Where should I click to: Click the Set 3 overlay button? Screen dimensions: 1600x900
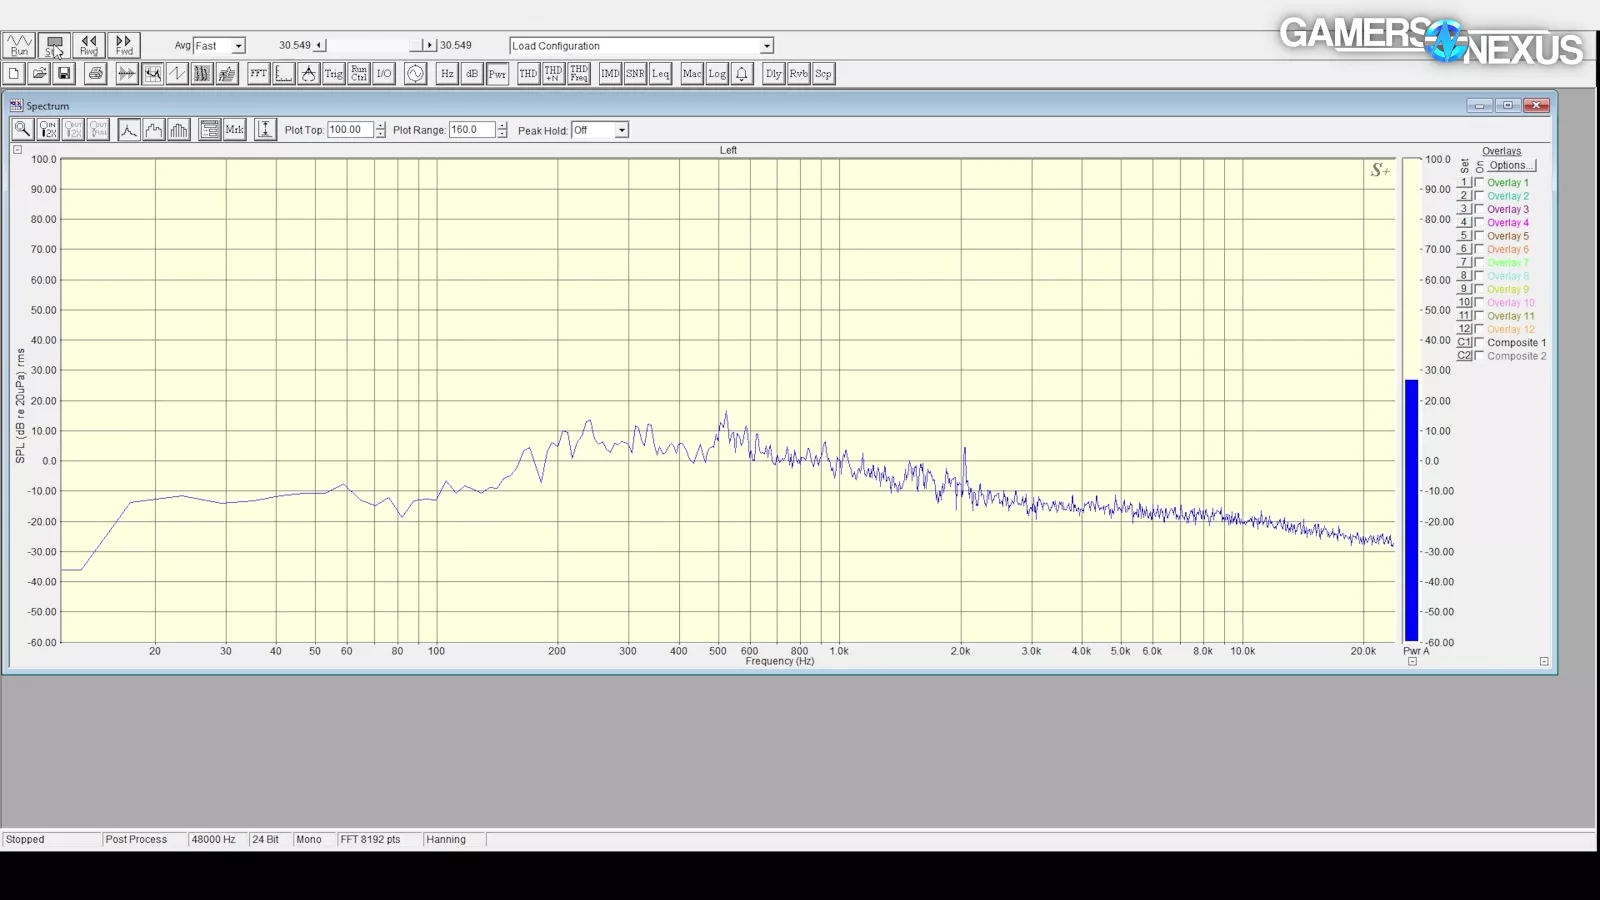[1464, 210]
